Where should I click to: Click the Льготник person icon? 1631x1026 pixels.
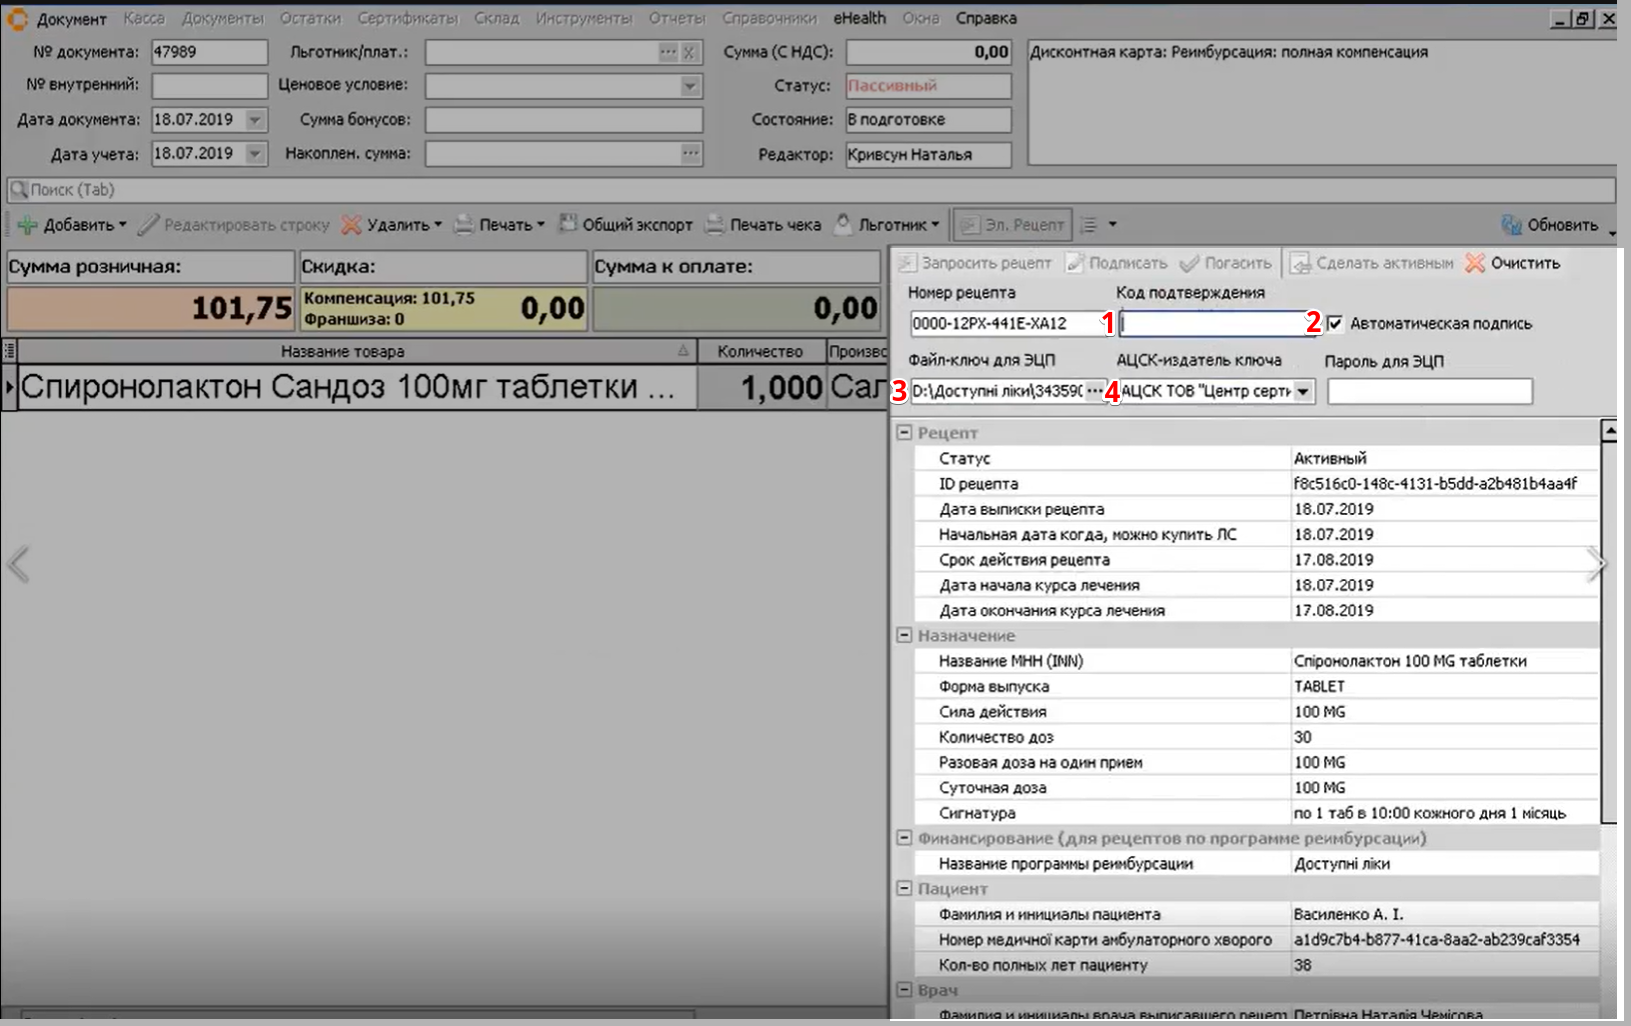(844, 224)
